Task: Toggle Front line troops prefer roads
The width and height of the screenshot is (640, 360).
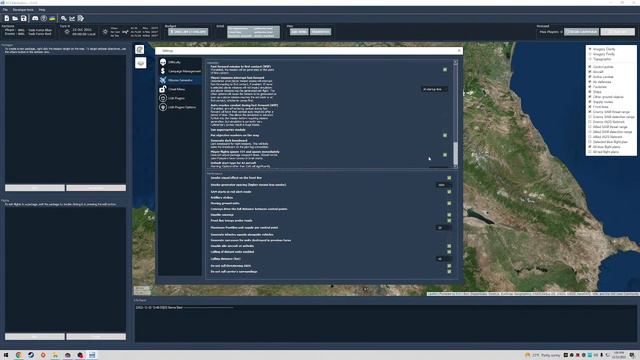Action: 449,220
